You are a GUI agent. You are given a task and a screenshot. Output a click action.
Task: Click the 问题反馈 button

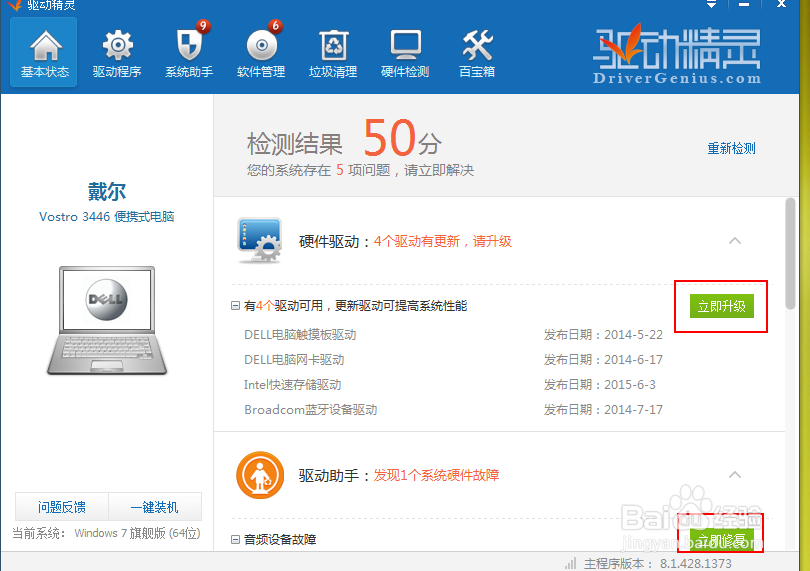62,507
